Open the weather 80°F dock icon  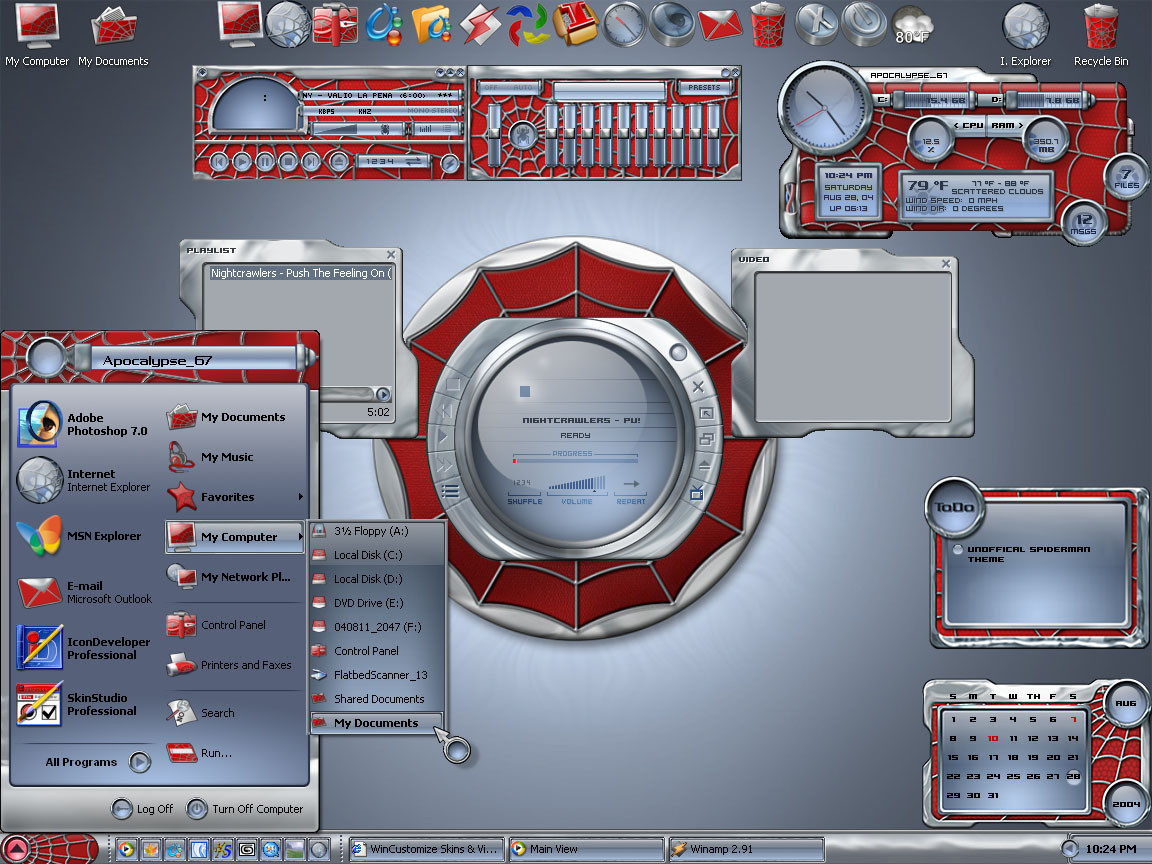pyautogui.click(x=912, y=26)
